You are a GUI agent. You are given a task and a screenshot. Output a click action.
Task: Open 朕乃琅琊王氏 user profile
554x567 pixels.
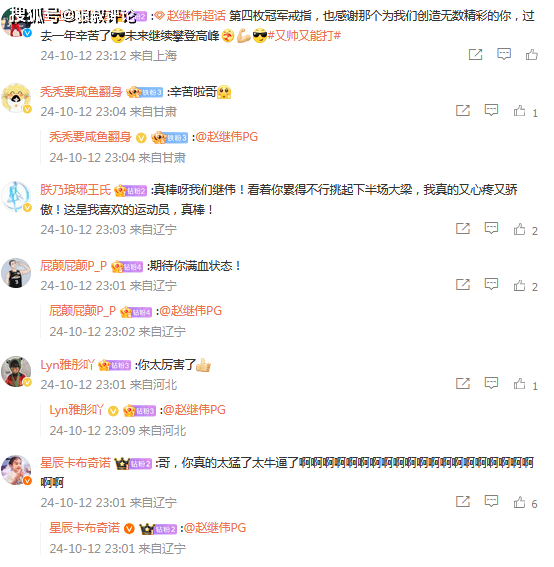click(x=75, y=189)
